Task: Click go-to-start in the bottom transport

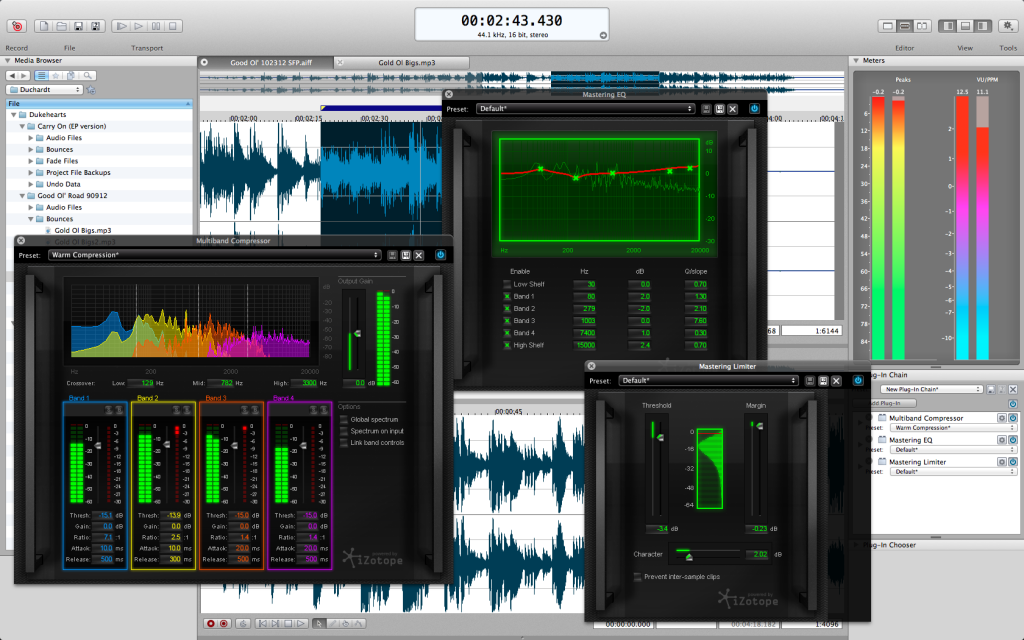Action: [262, 624]
